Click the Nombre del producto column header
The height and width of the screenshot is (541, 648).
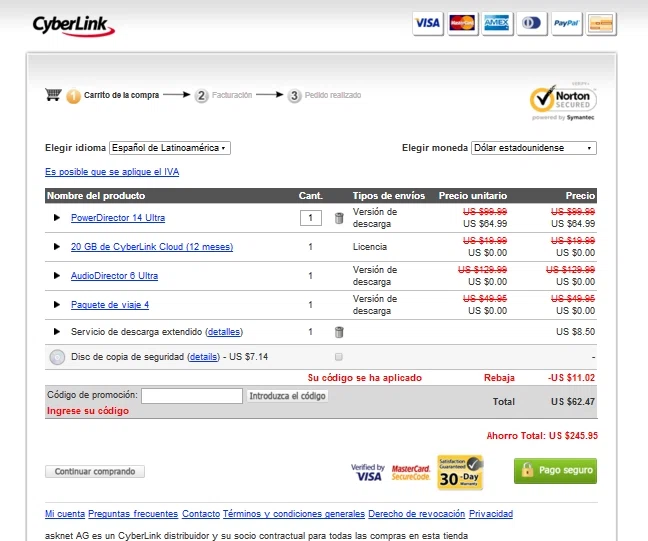[96, 196]
